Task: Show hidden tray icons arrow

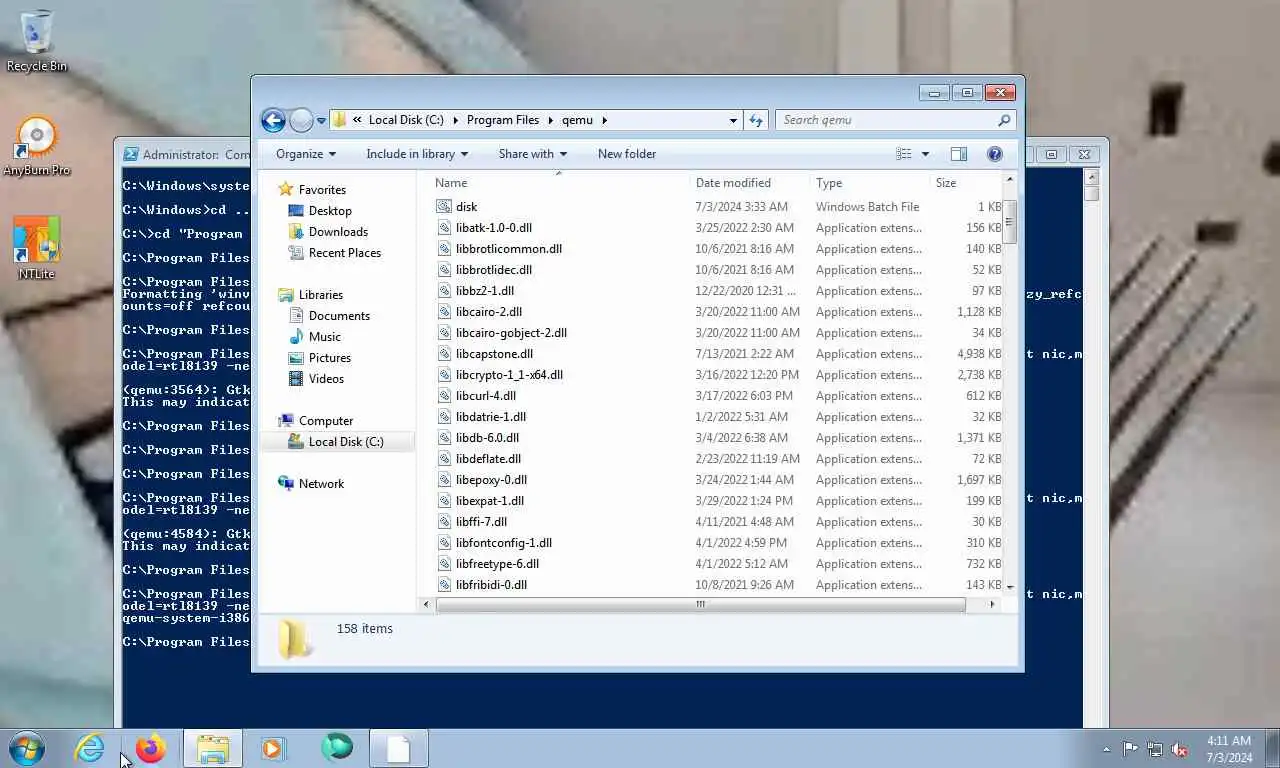Action: pyautogui.click(x=1106, y=749)
